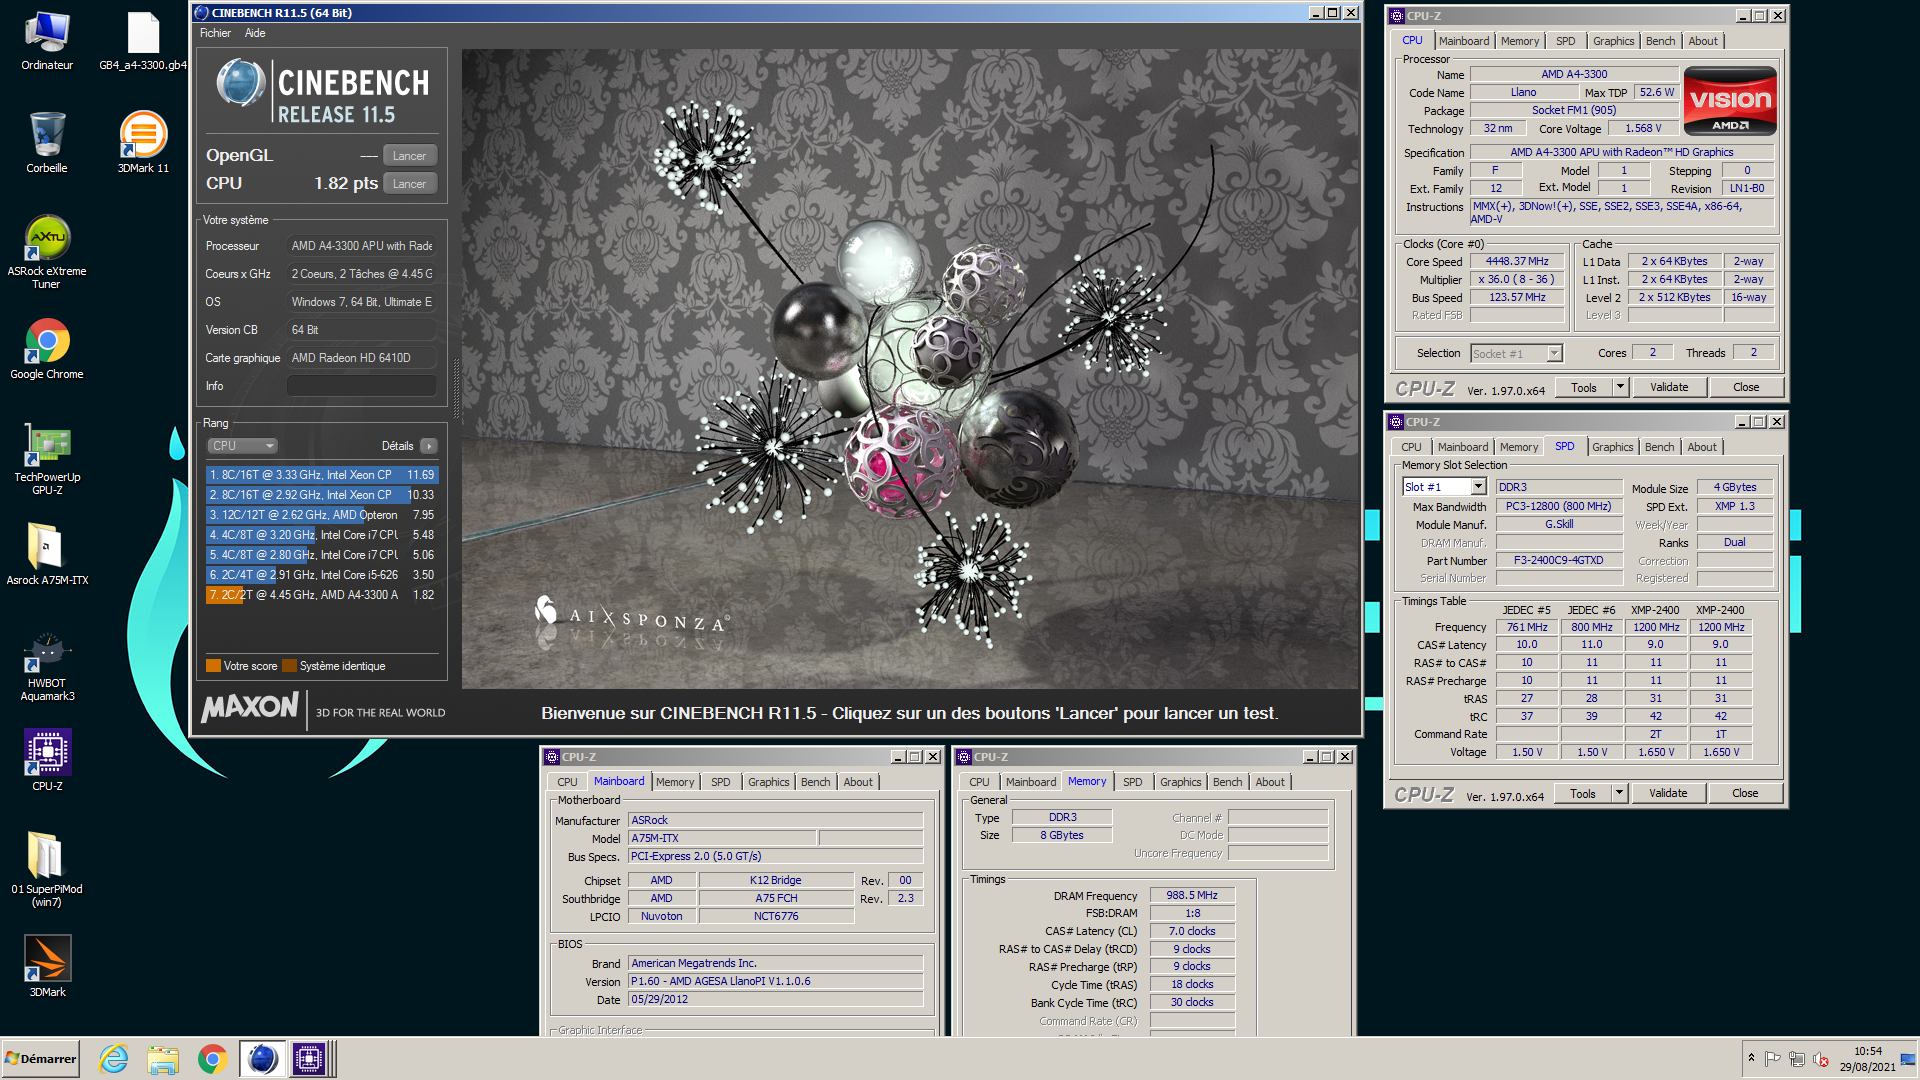Open CPU tab in Memory CPU-Z window
This screenshot has height=1080, width=1920.
tap(979, 782)
